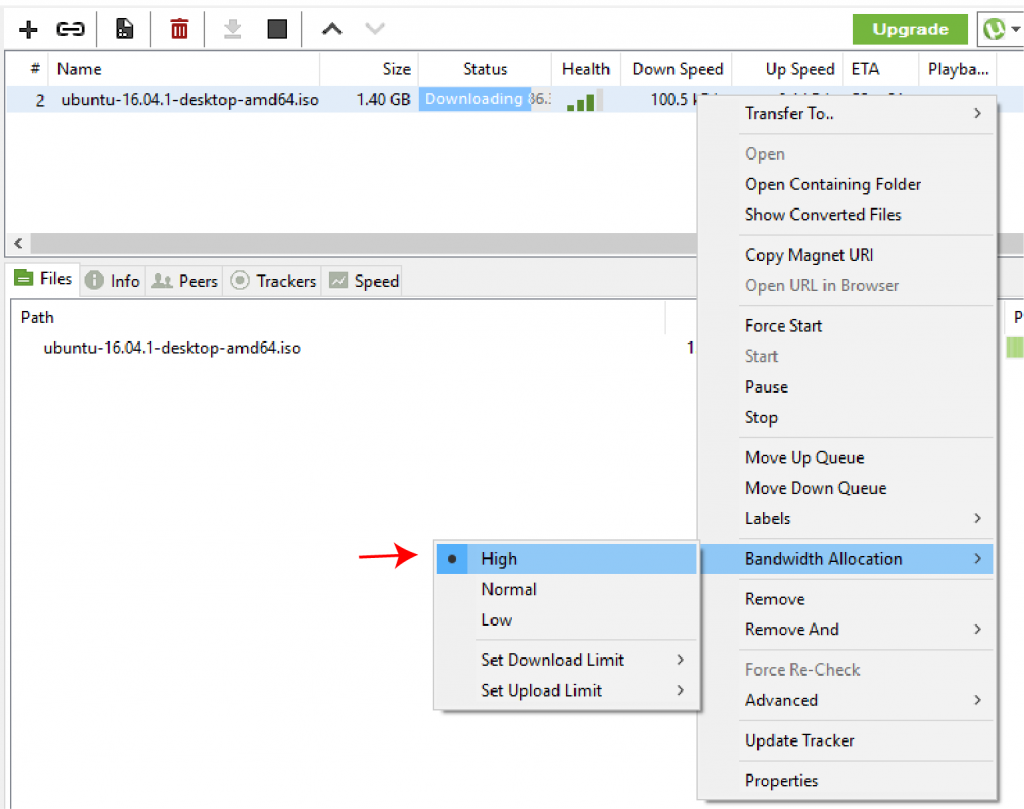Click the torrent list horizontal scrollbar track

[362, 244]
